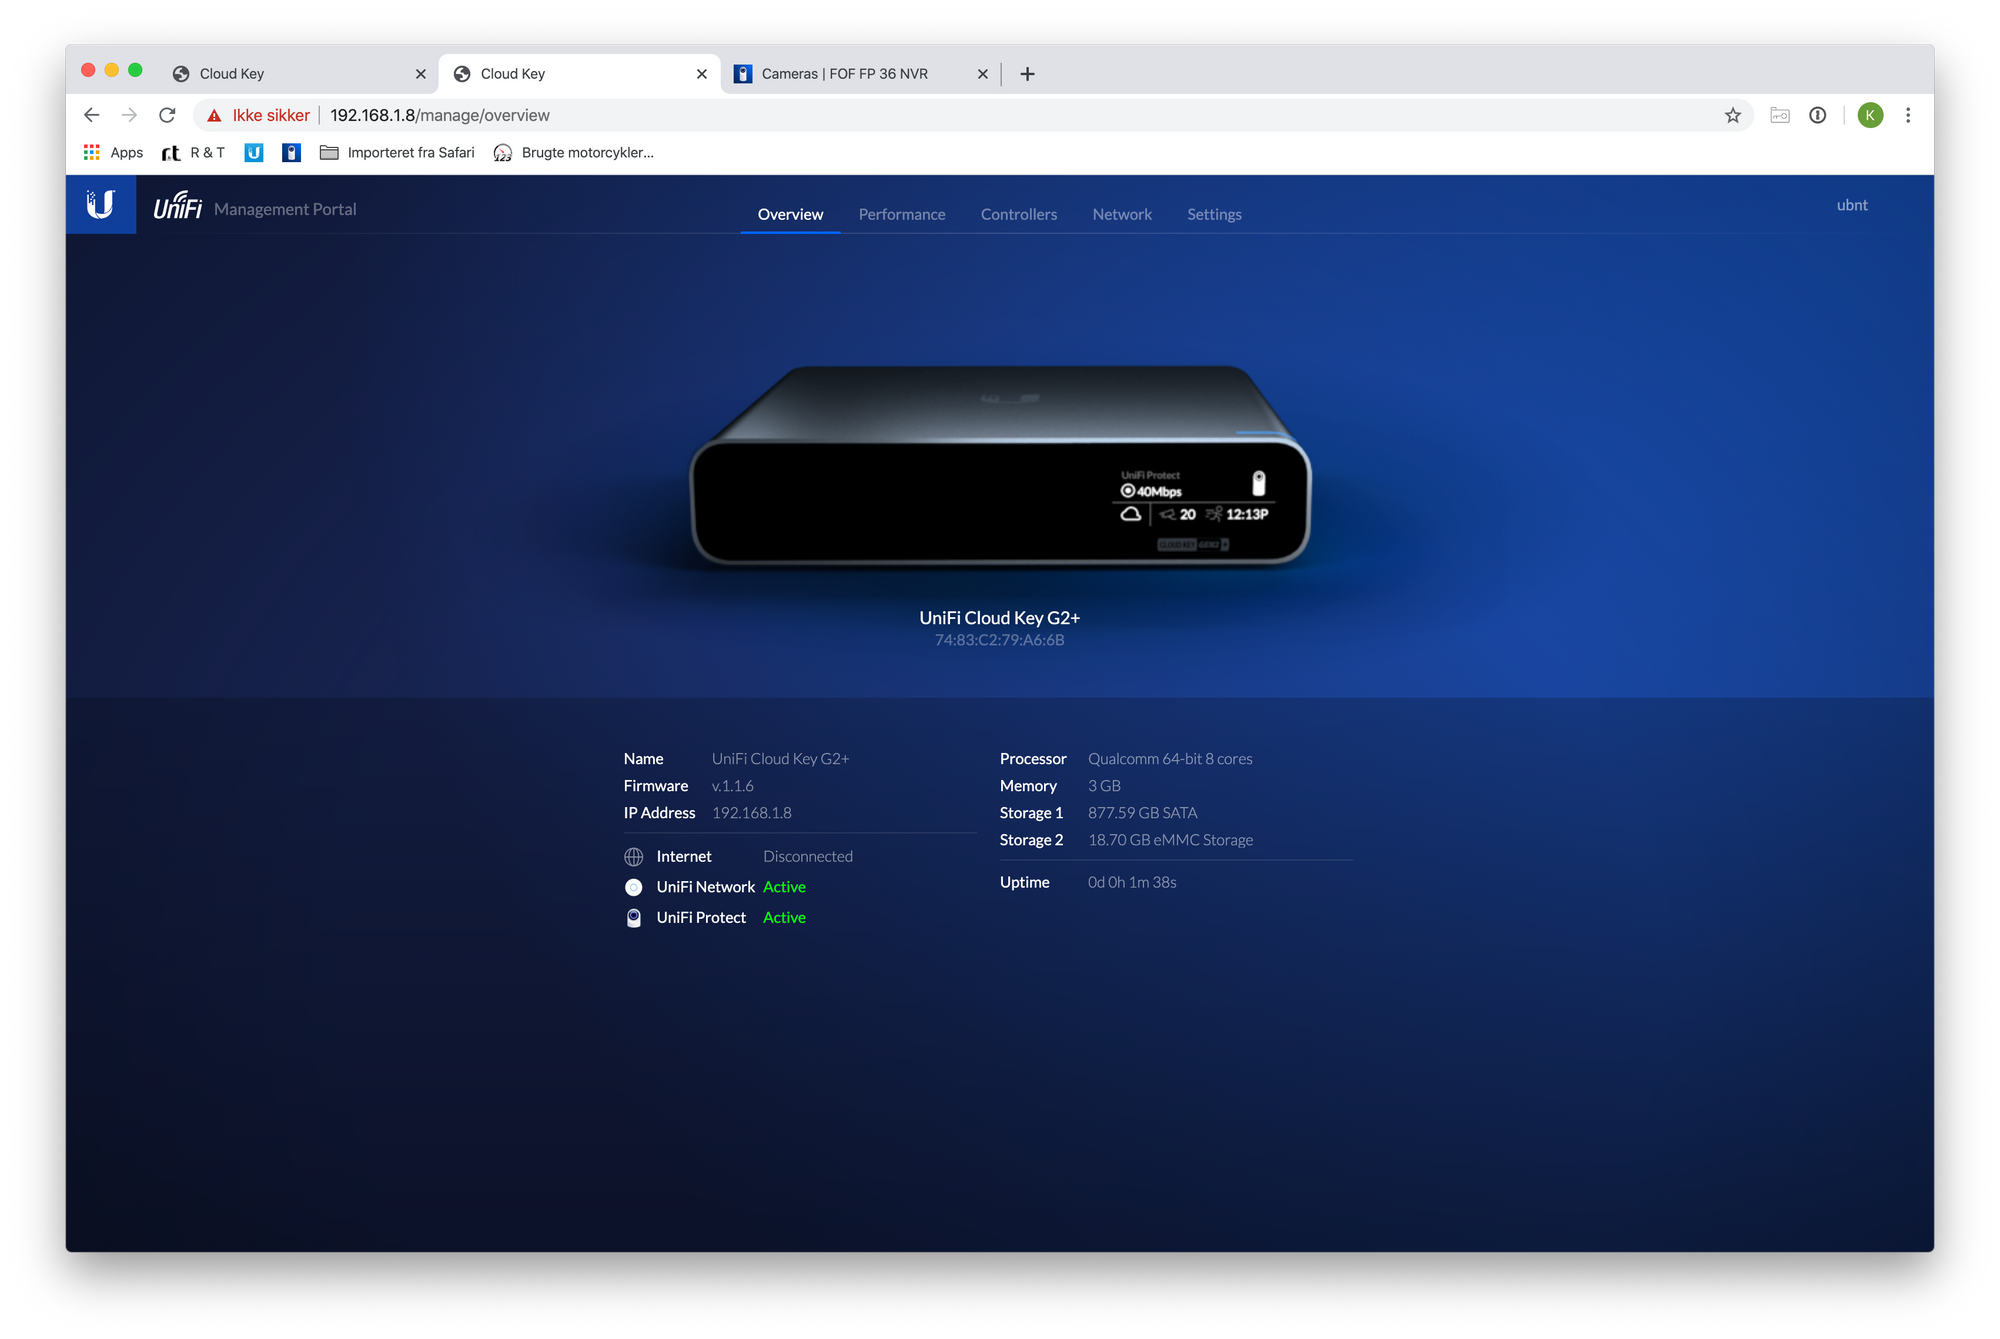Open a new browser tab with plus
Image resolution: width=2000 pixels, height=1339 pixels.
coord(1027,74)
